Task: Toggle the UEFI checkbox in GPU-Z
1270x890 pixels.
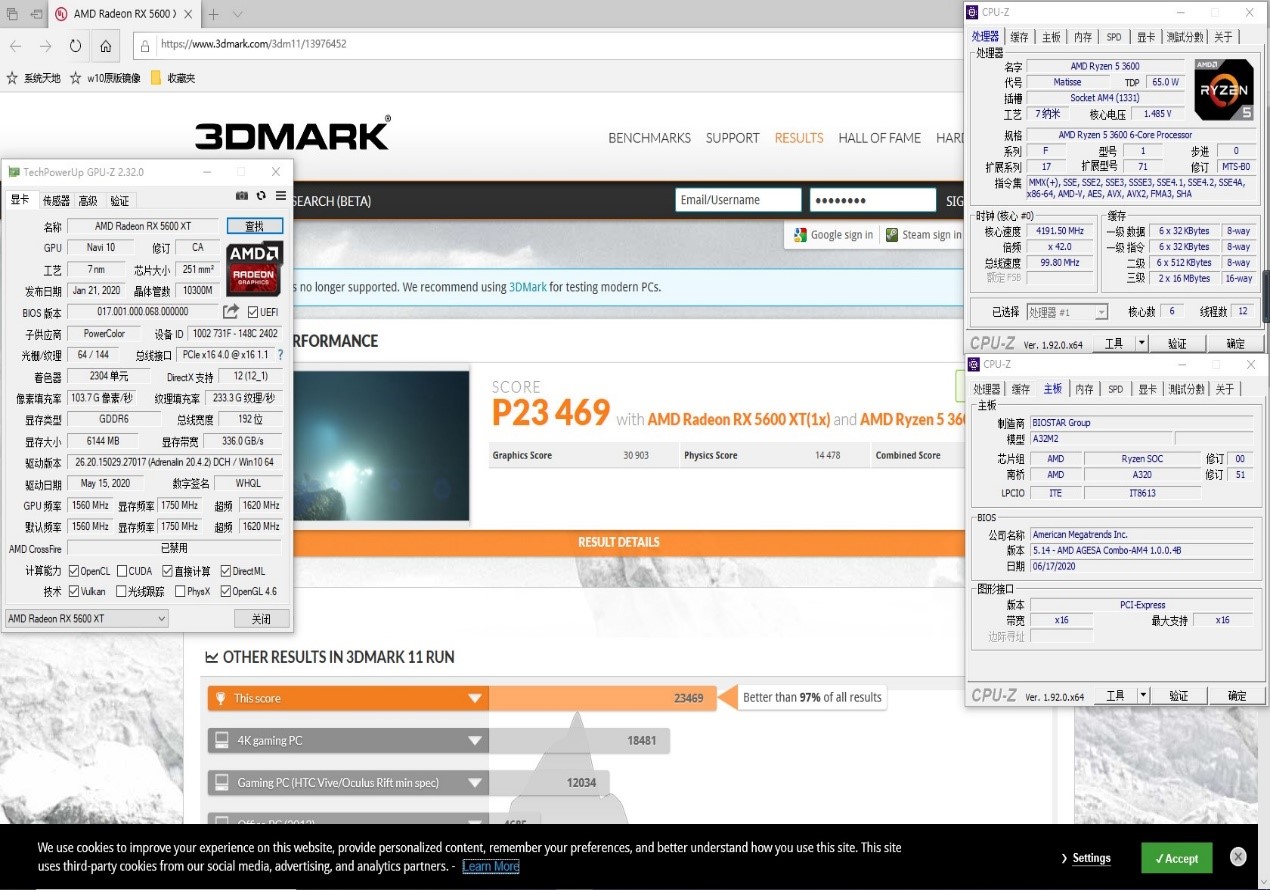Action: click(x=254, y=312)
